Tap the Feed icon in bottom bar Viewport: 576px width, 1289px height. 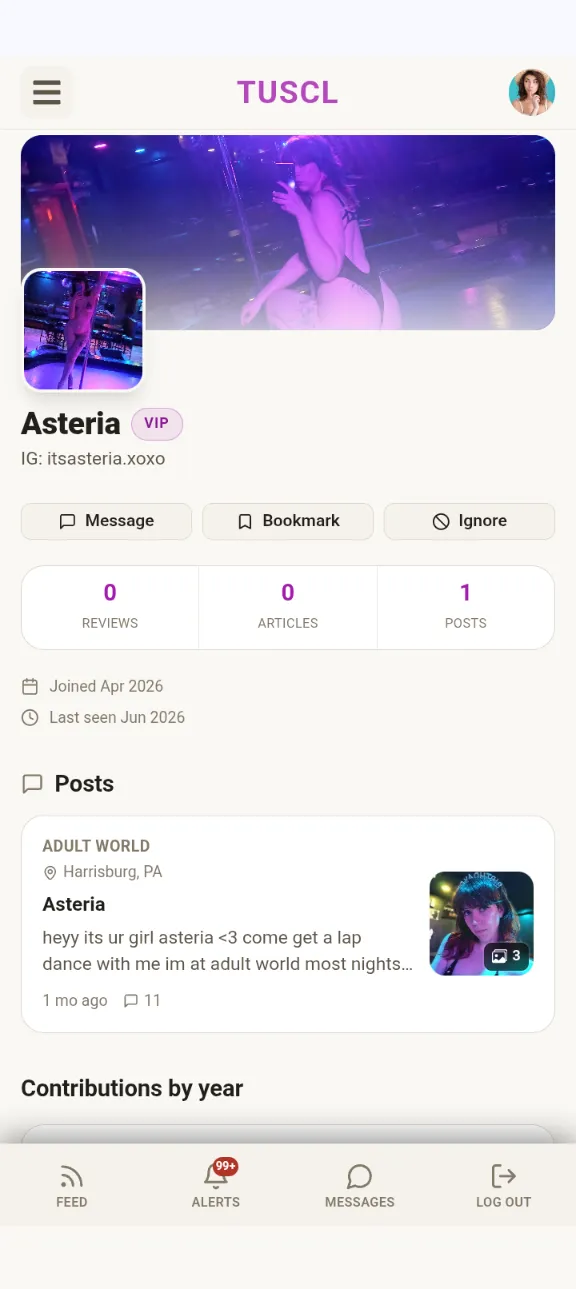coord(72,1176)
